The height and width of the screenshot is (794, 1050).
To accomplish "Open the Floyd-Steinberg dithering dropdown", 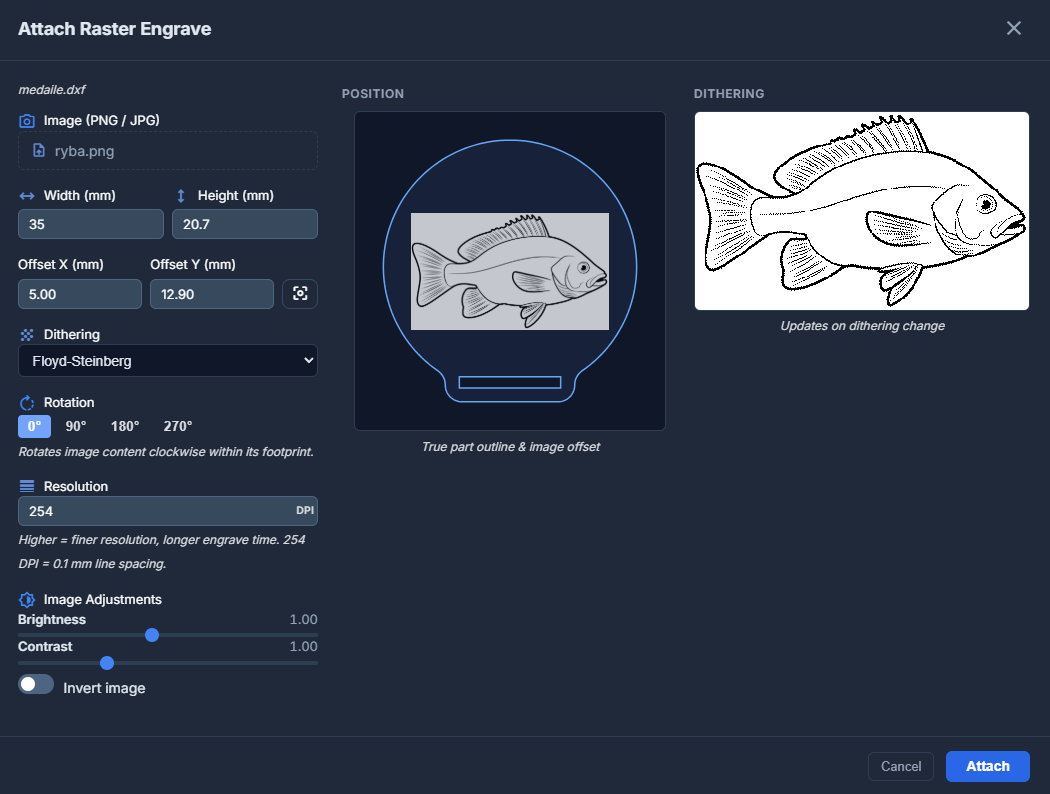I will (x=168, y=361).
